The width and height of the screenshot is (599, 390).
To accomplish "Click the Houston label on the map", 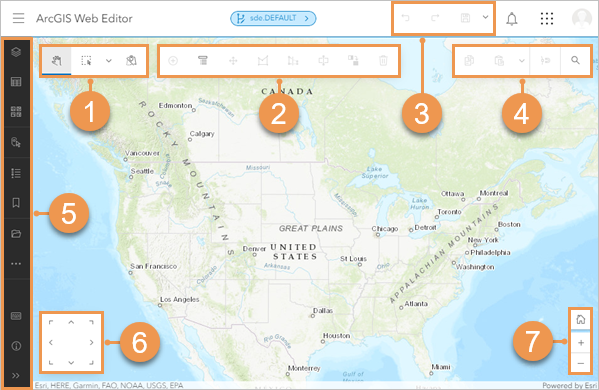I will click(336, 335).
